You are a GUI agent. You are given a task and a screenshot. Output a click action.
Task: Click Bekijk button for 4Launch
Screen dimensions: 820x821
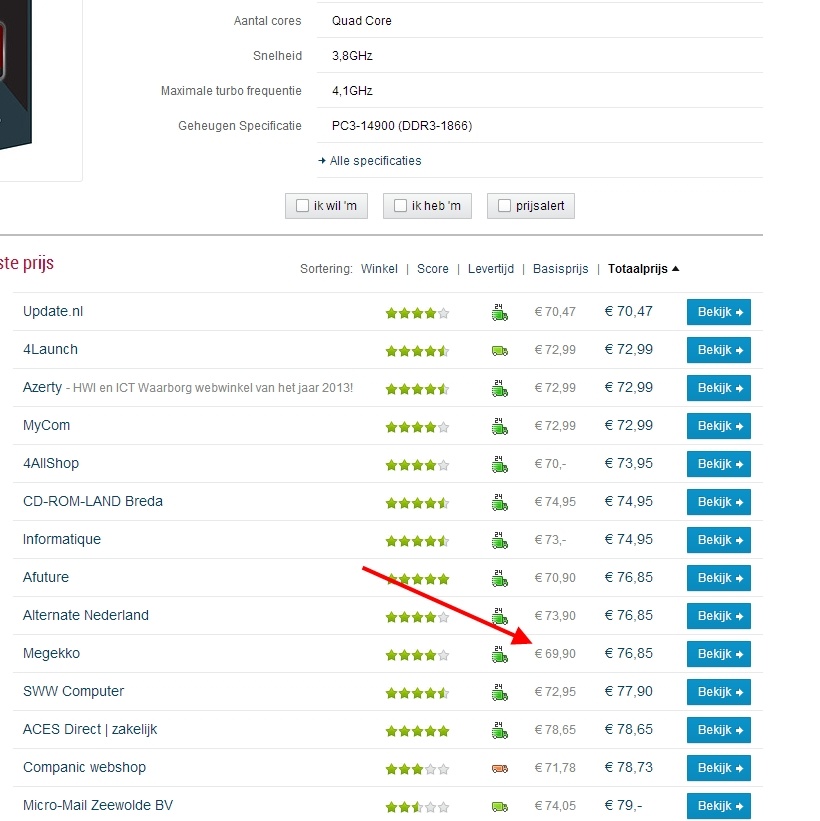(718, 350)
